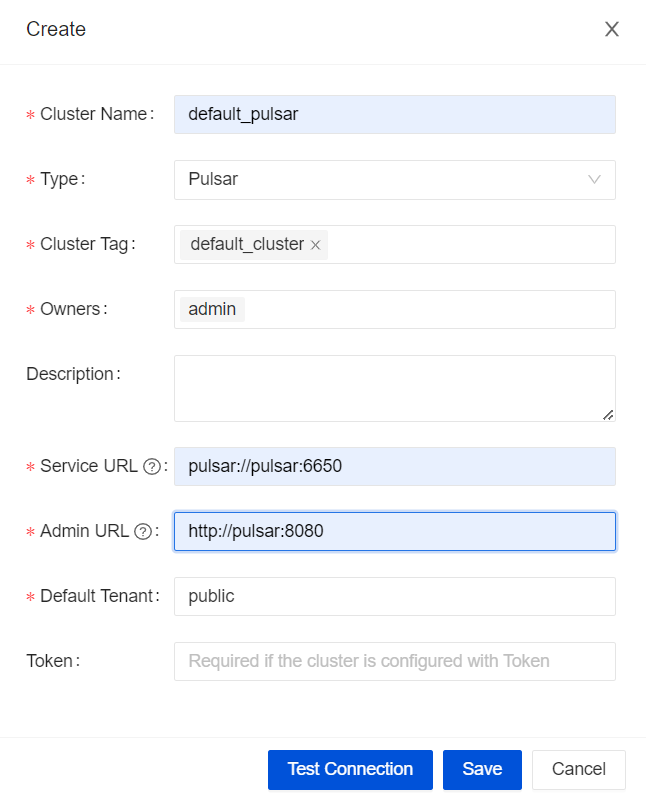646x800 pixels.
Task: Click the Test Connection button
Action: point(349,769)
